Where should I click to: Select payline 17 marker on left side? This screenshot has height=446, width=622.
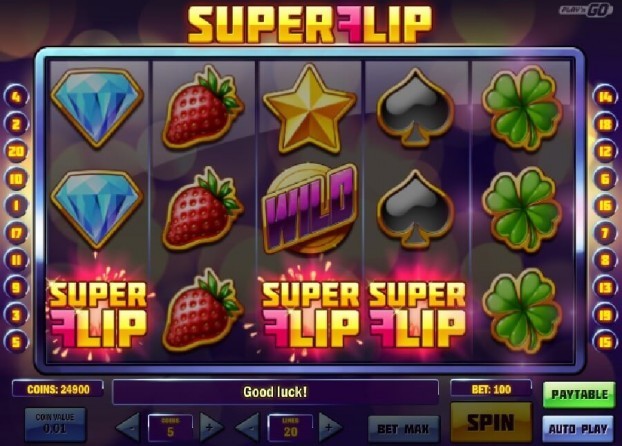point(16,233)
